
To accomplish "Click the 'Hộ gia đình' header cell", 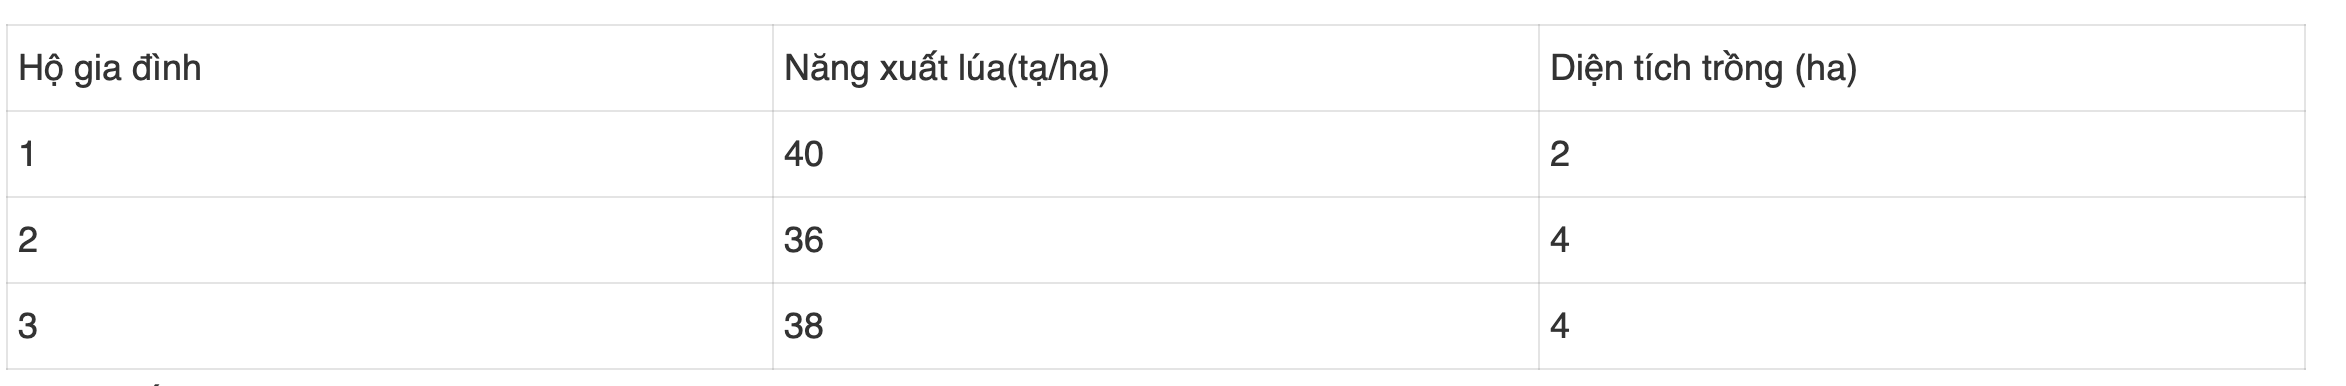I will [390, 68].
